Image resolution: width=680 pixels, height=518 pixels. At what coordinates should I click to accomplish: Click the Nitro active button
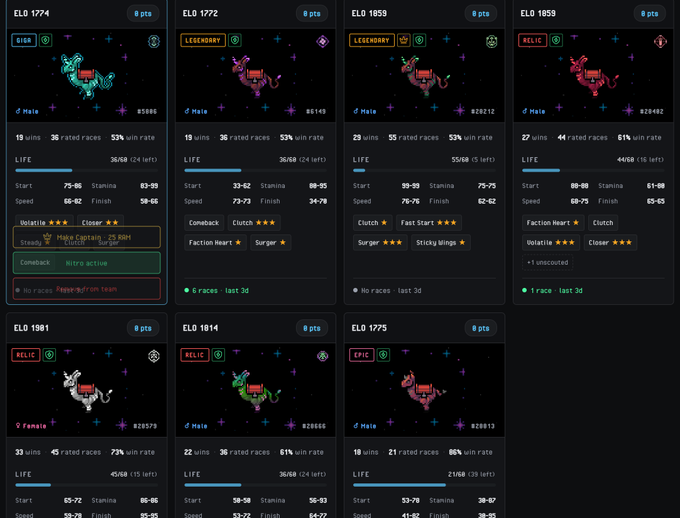[x=87, y=263]
